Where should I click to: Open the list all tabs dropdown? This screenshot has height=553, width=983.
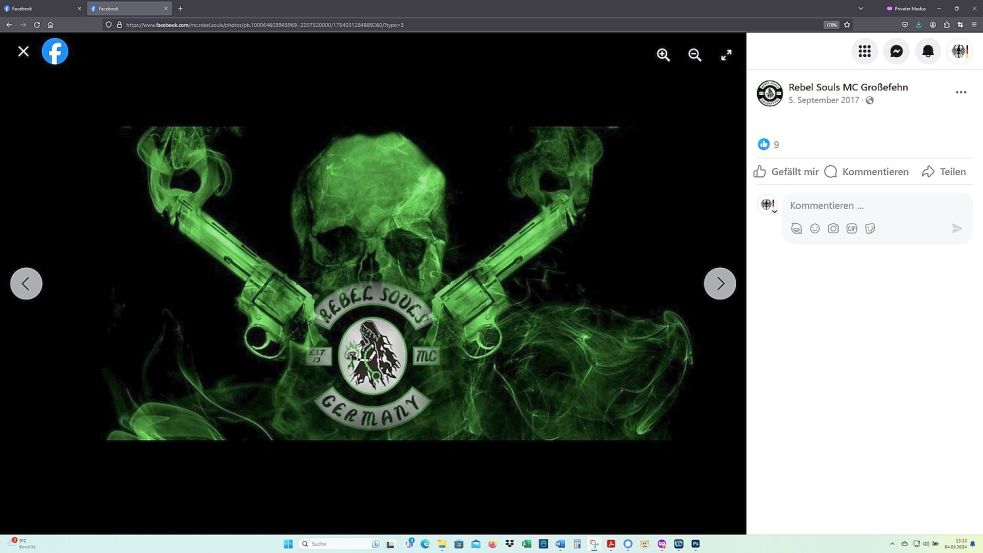tap(860, 8)
